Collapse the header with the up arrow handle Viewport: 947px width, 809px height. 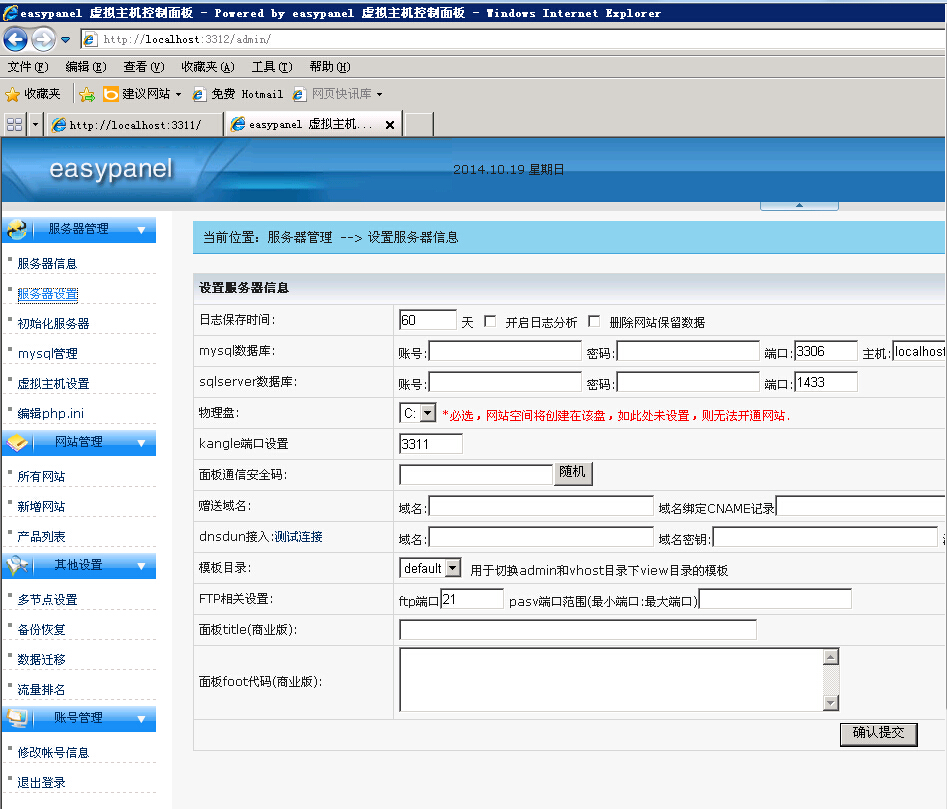tap(799, 206)
